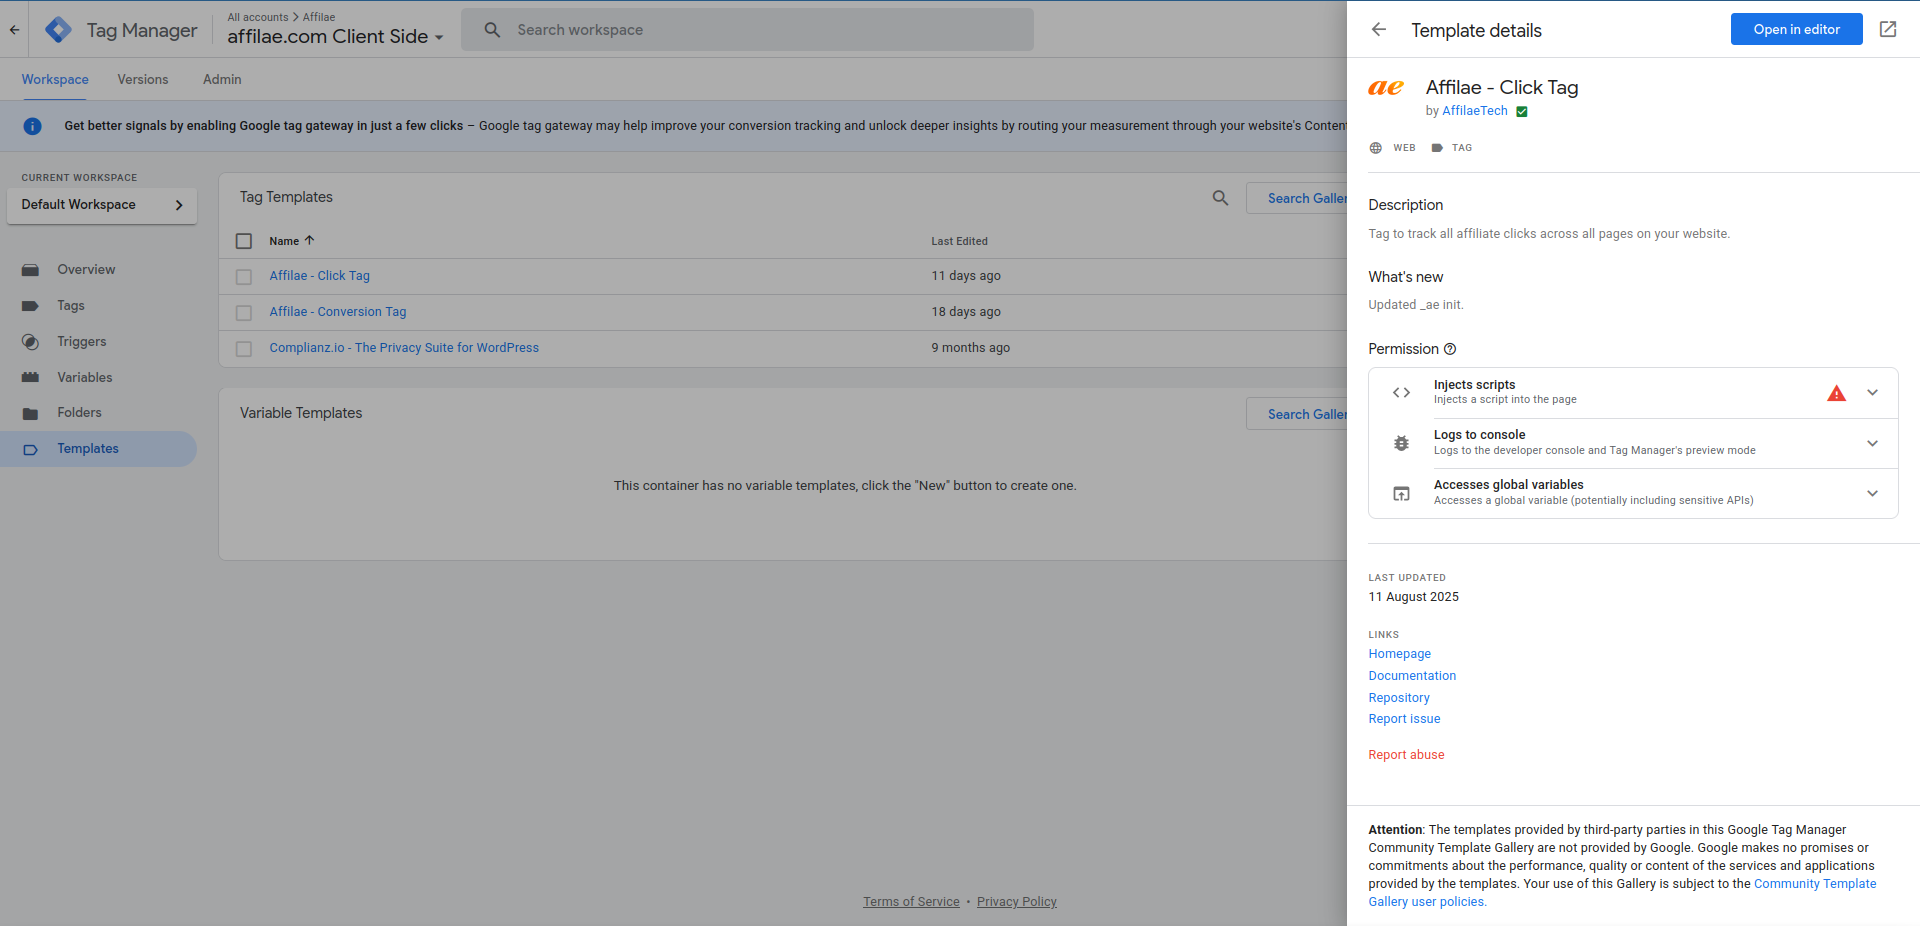
Task: Check the Complianz.io row checkbox
Action: tap(244, 349)
